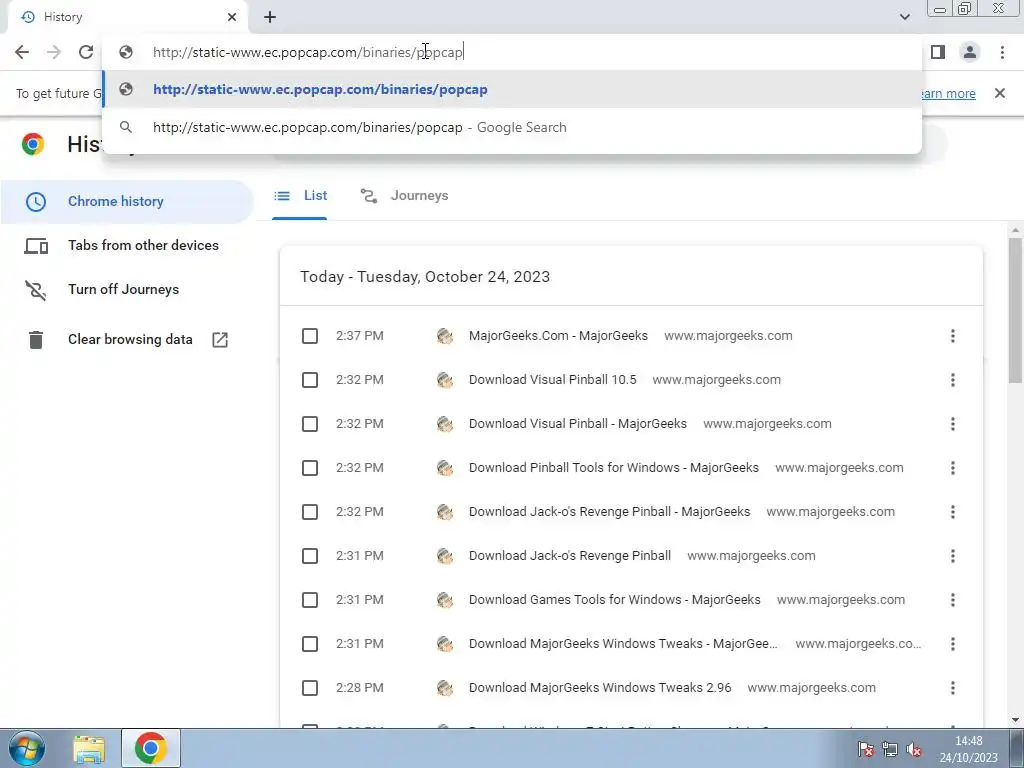Open actions menu for MajorGeeks.Com entry

pos(953,336)
